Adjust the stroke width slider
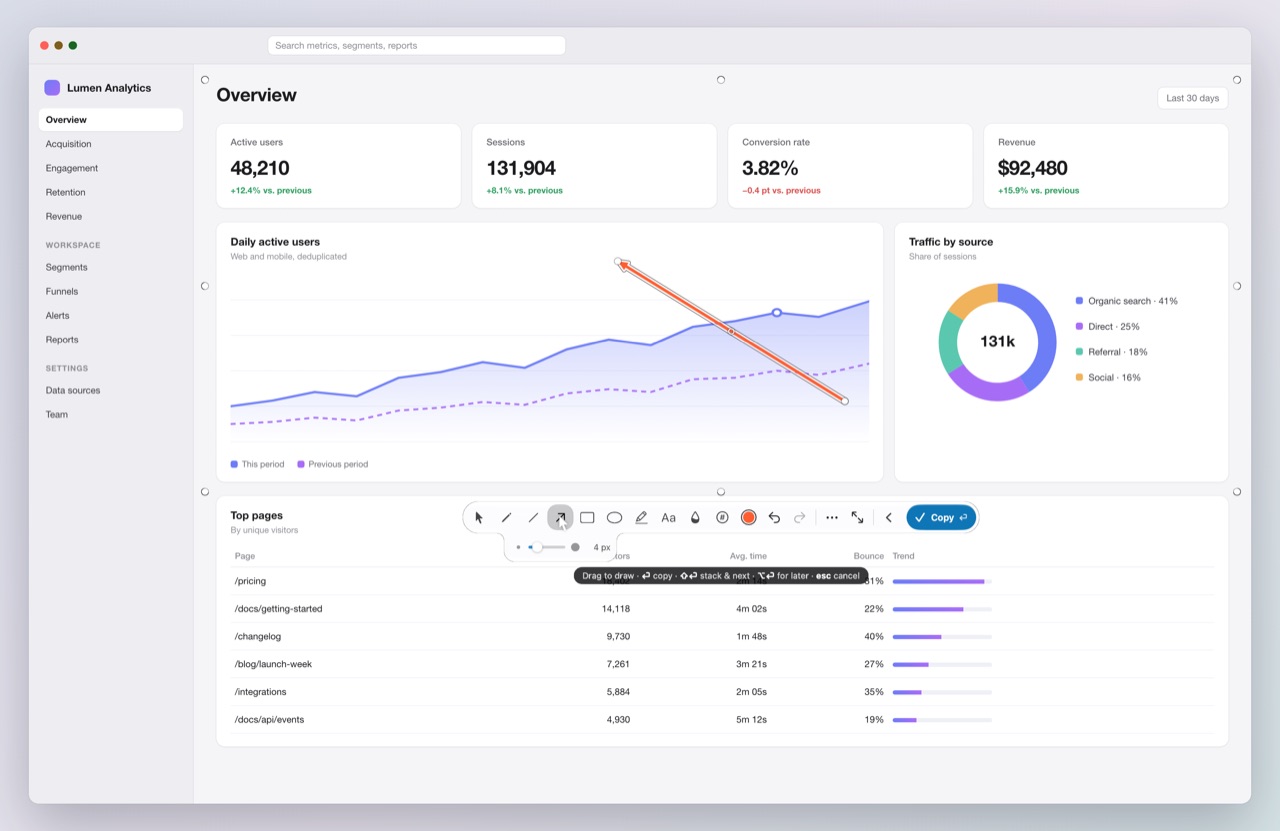The image size is (1280, 831). [x=546, y=547]
